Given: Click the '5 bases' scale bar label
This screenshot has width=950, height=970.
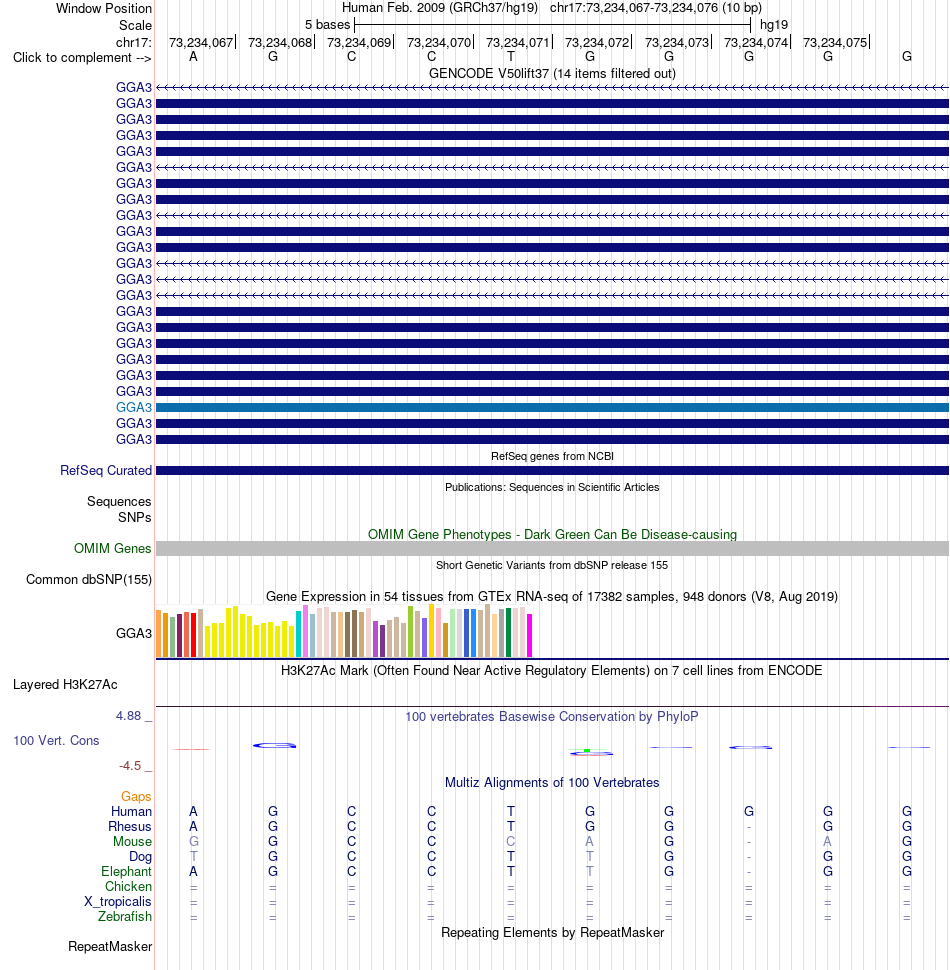Looking at the screenshot, I should tap(327, 25).
